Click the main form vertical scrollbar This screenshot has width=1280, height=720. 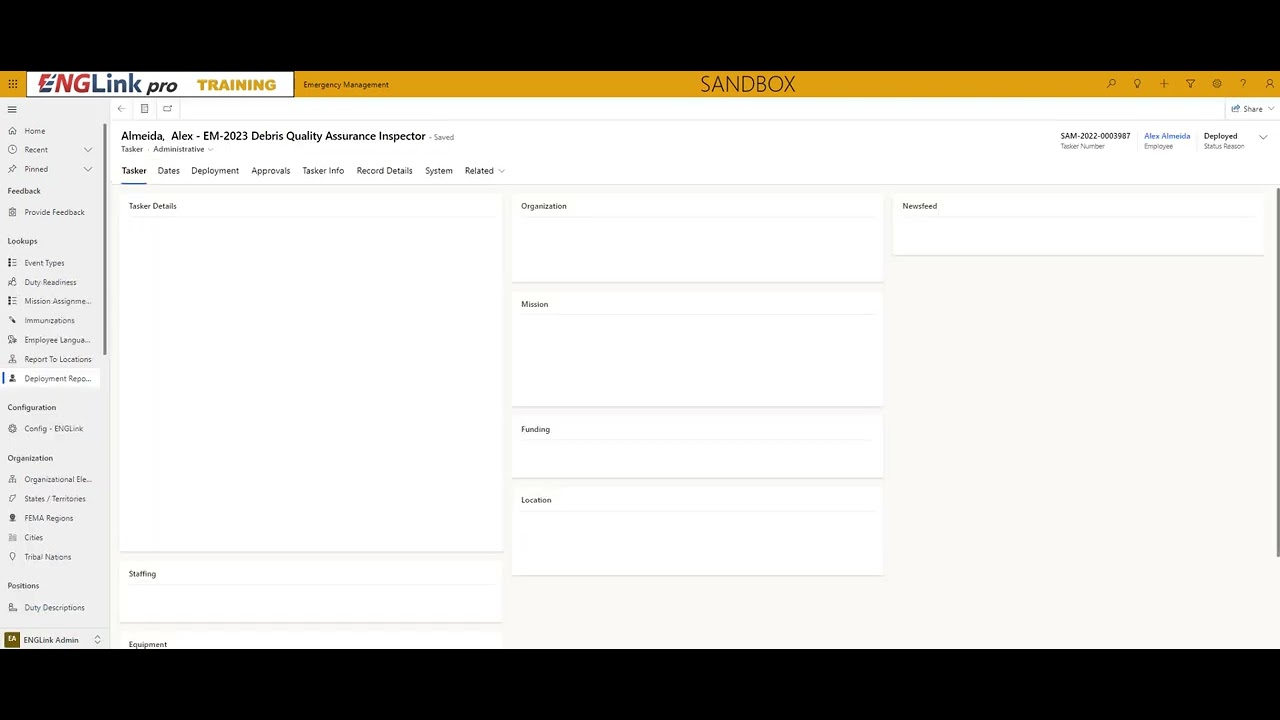pos(1277,372)
